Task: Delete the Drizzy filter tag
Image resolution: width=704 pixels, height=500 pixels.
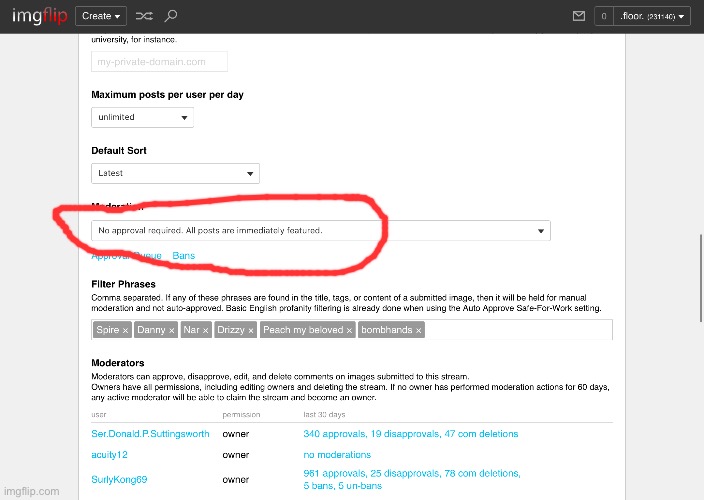Action: tap(251, 330)
